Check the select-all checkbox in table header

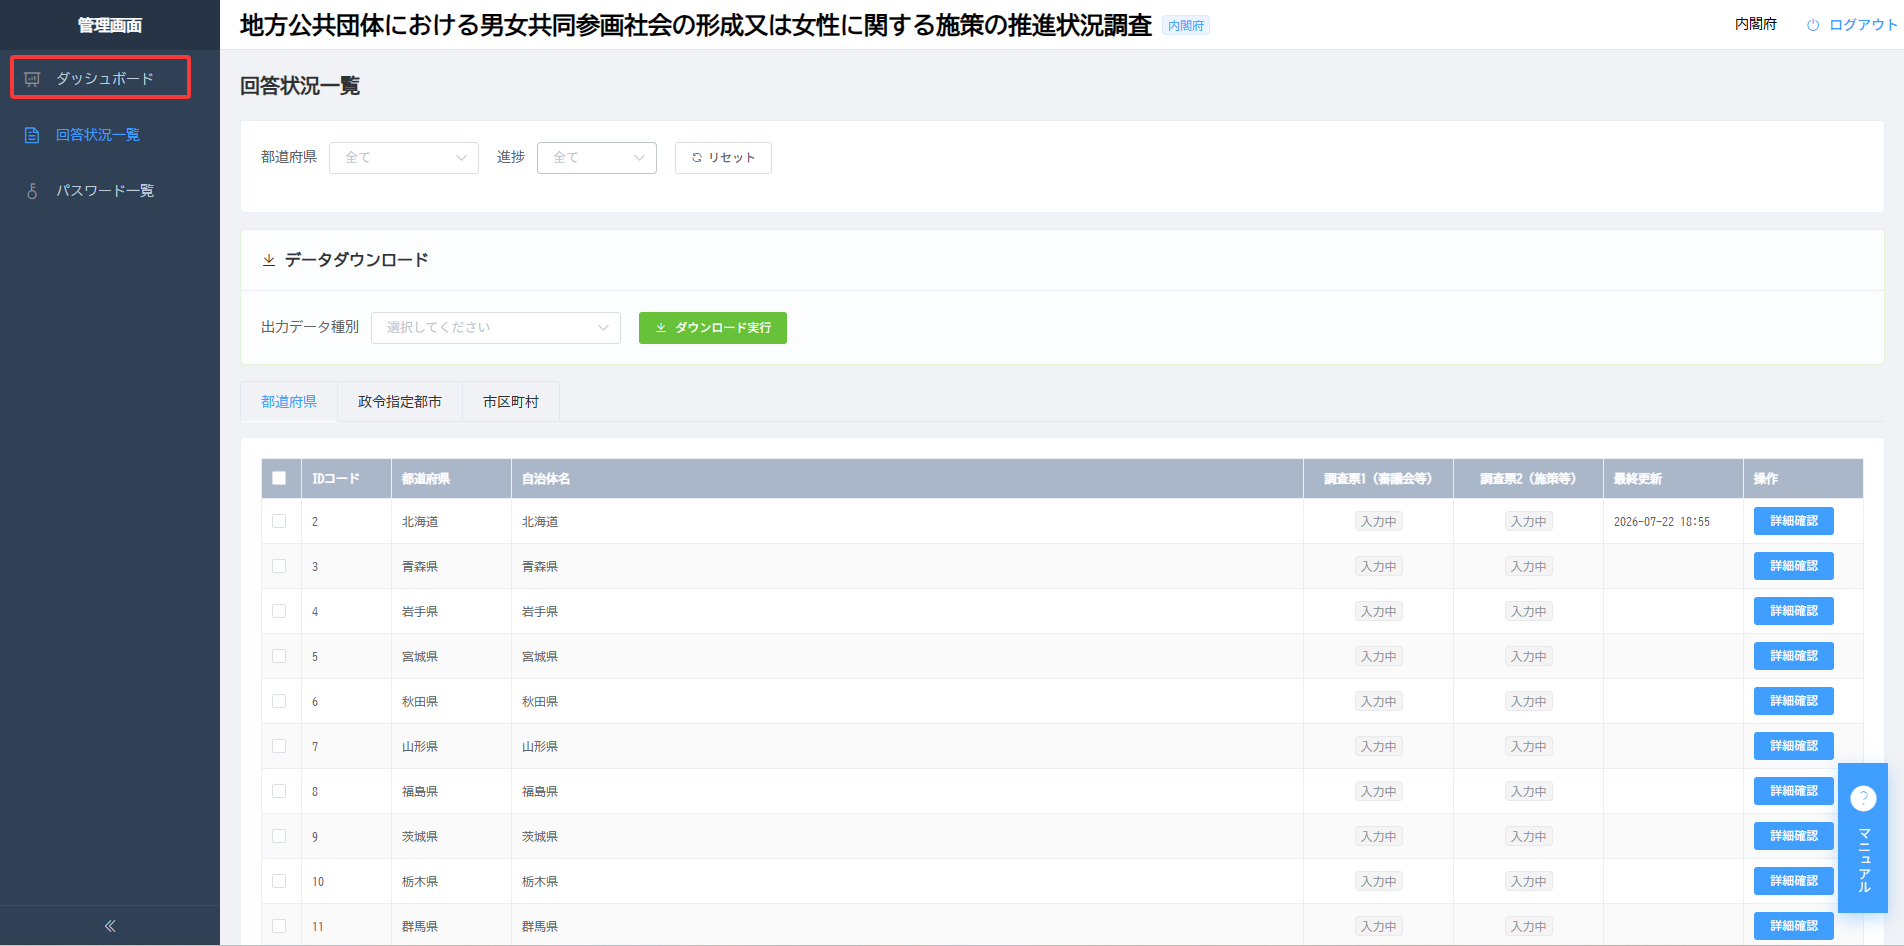pos(279,478)
